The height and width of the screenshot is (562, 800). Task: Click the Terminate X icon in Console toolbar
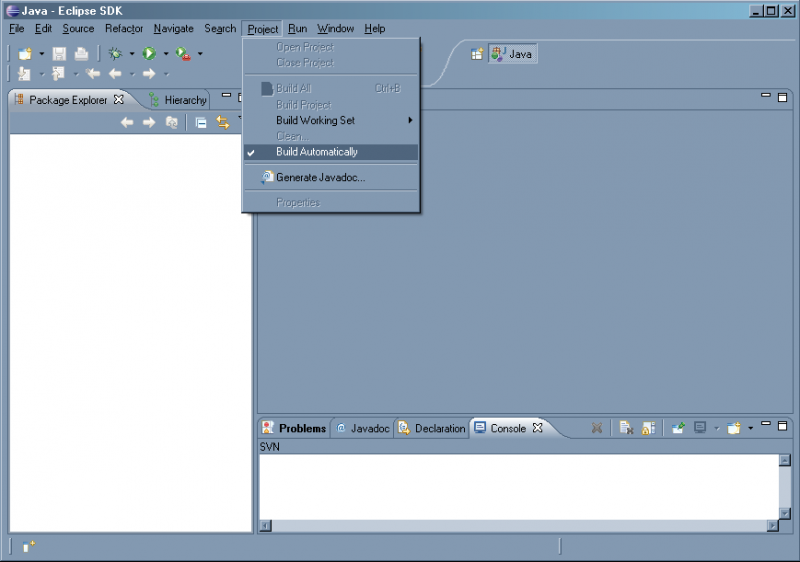click(596, 428)
